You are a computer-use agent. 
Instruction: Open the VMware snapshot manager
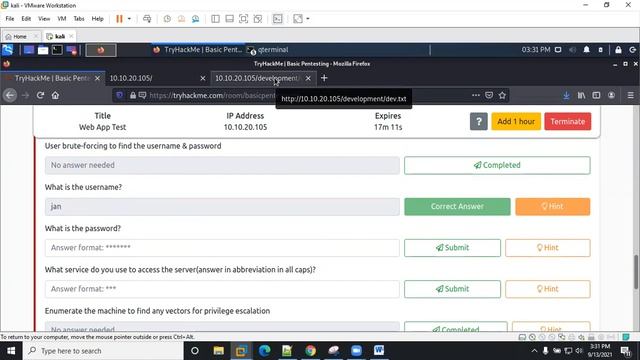click(196, 19)
